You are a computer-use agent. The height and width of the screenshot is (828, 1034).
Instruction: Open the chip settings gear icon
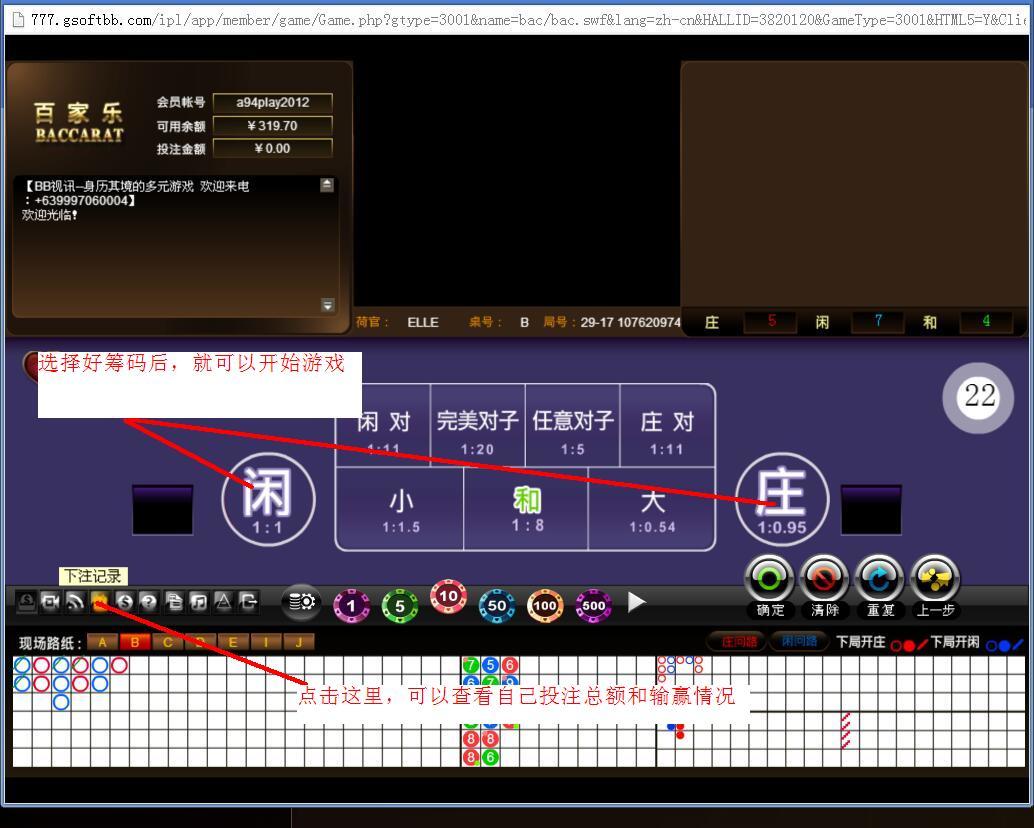[x=301, y=602]
